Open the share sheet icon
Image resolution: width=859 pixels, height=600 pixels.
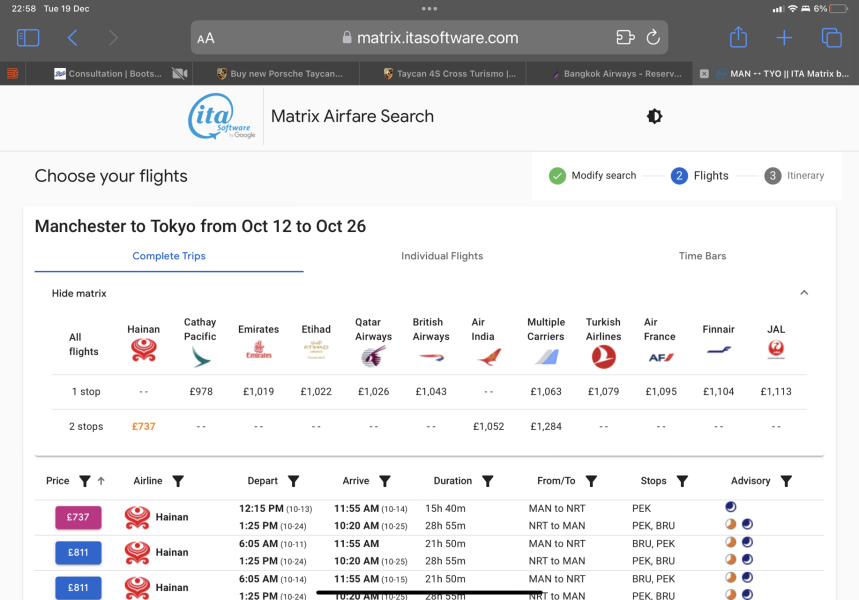click(738, 37)
